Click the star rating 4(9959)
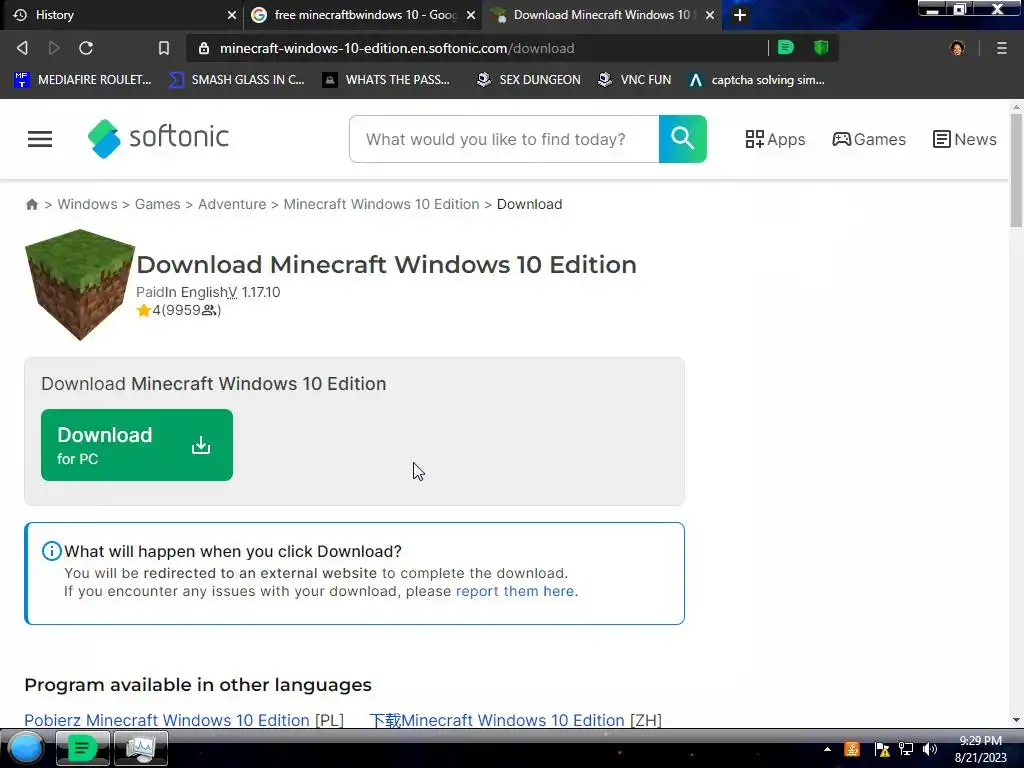This screenshot has width=1024, height=768. point(179,310)
